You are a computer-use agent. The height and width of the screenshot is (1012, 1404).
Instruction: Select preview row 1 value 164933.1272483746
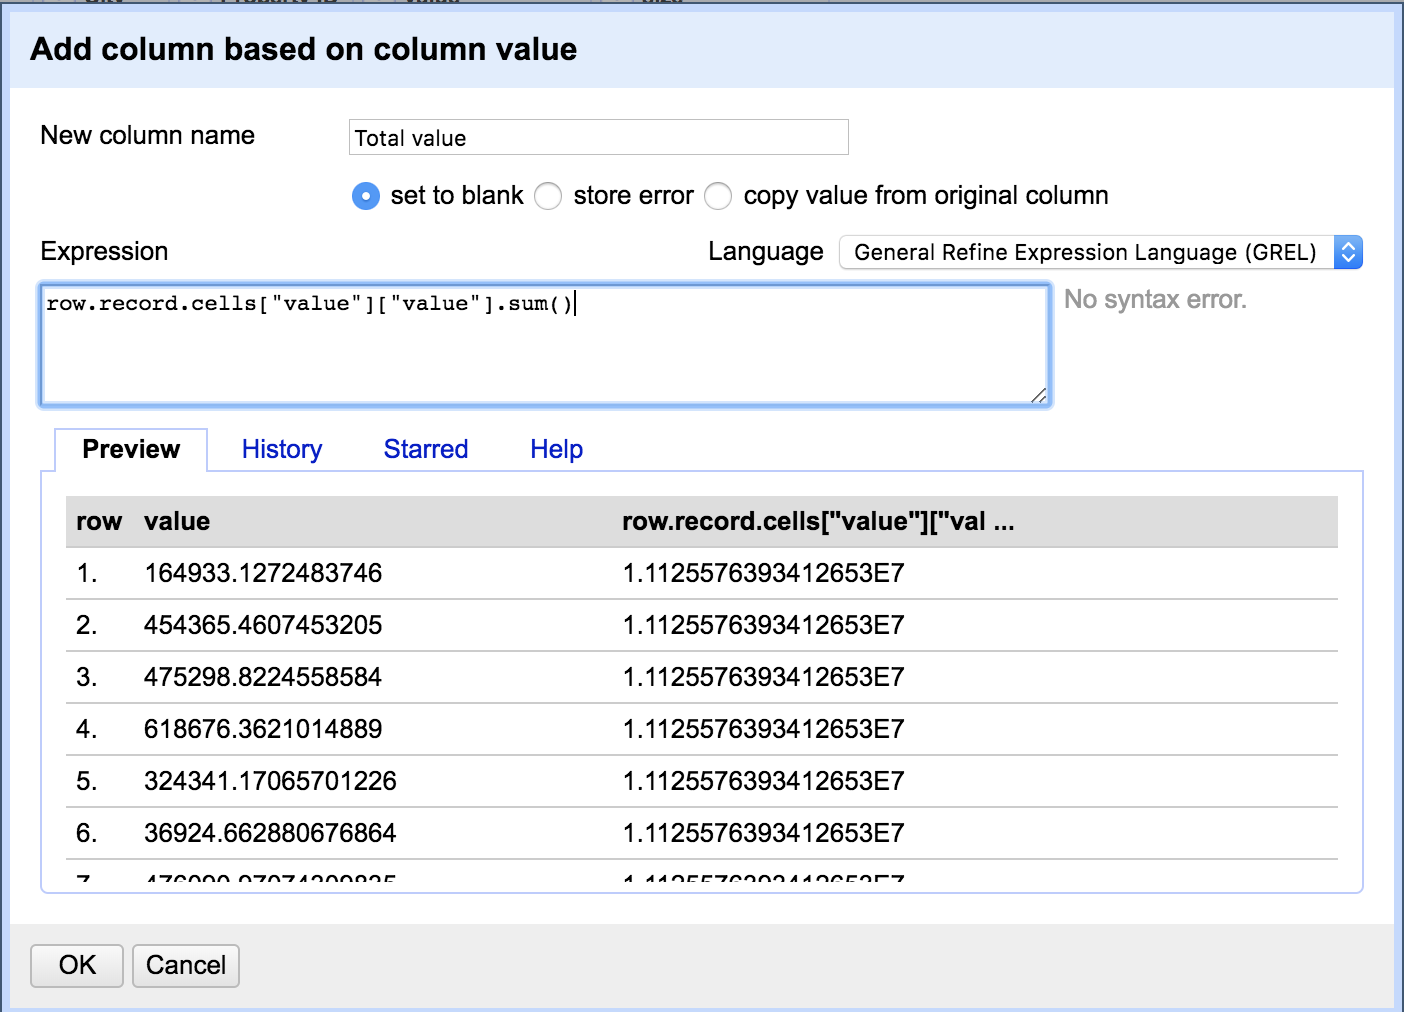click(x=263, y=574)
